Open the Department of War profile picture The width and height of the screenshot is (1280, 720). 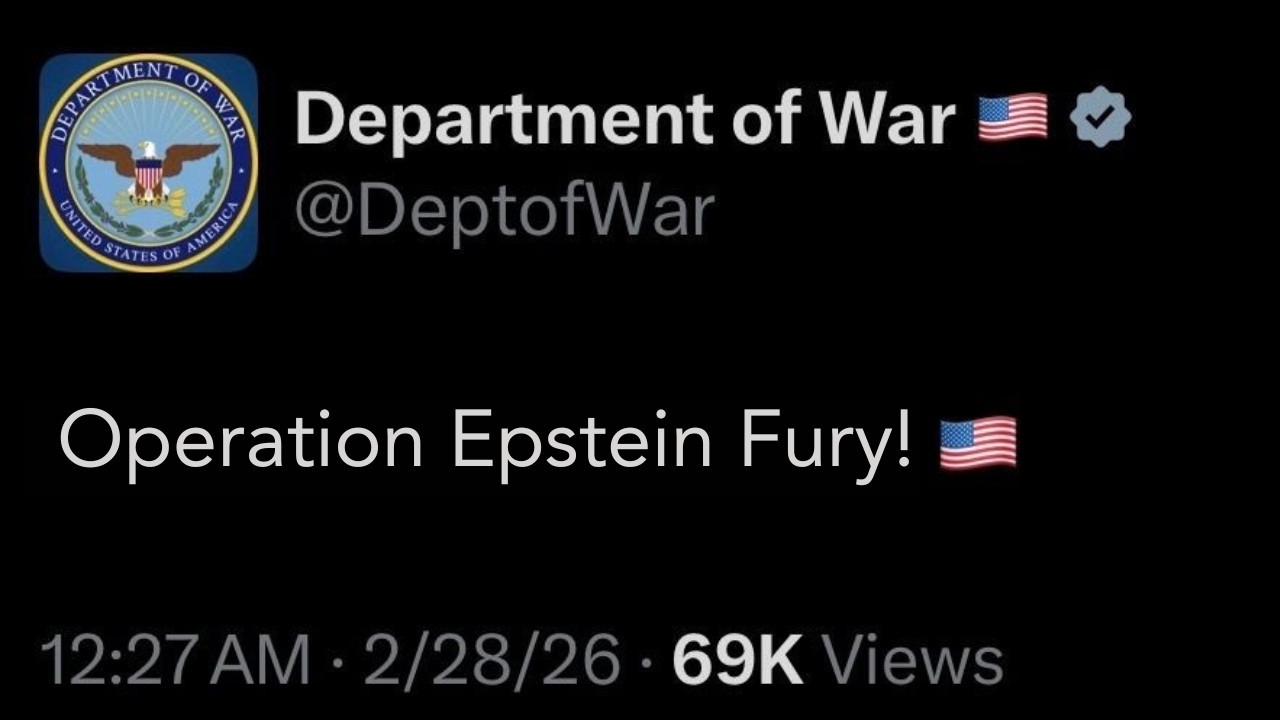(x=149, y=163)
